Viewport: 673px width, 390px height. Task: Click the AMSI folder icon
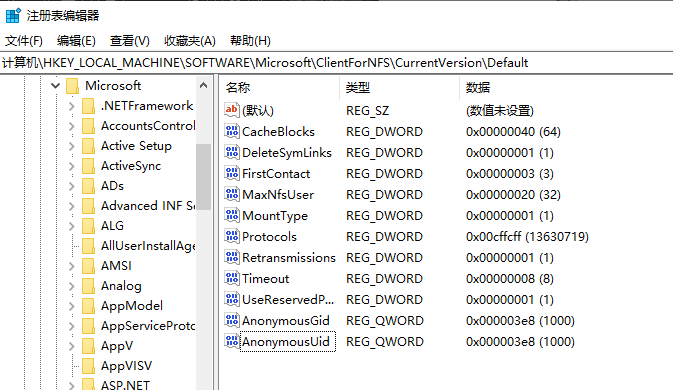point(88,266)
